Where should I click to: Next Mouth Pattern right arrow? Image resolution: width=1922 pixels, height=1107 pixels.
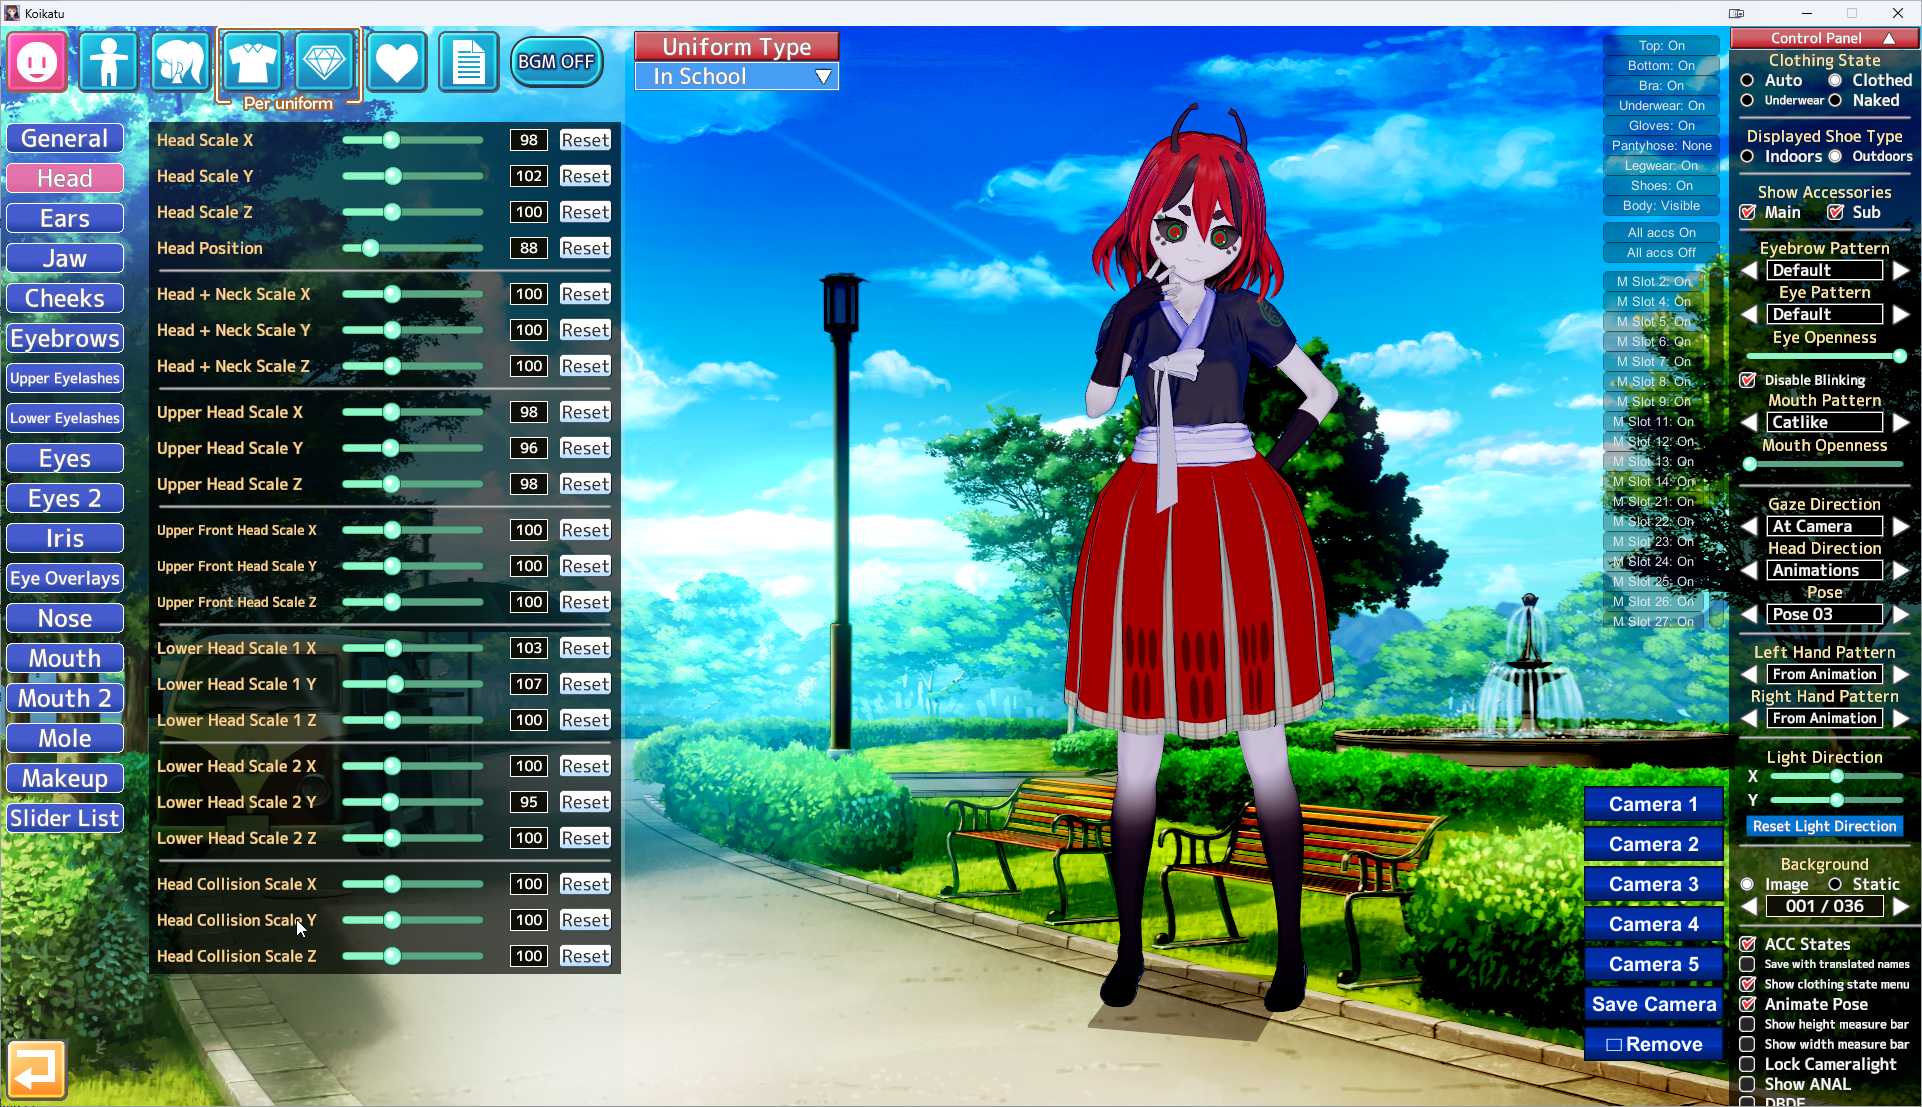[1901, 422]
